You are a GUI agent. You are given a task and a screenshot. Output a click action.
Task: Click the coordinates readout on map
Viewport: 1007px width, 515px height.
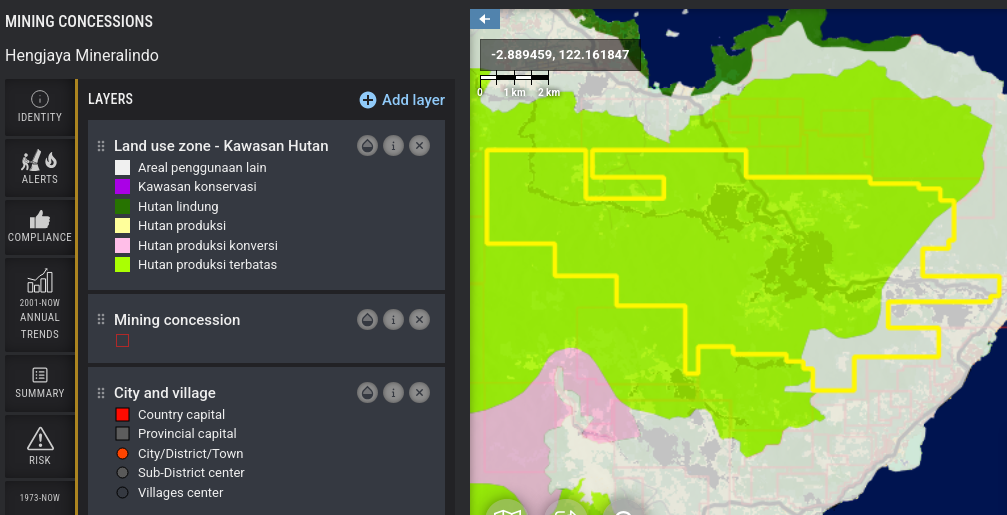pyautogui.click(x=560, y=55)
